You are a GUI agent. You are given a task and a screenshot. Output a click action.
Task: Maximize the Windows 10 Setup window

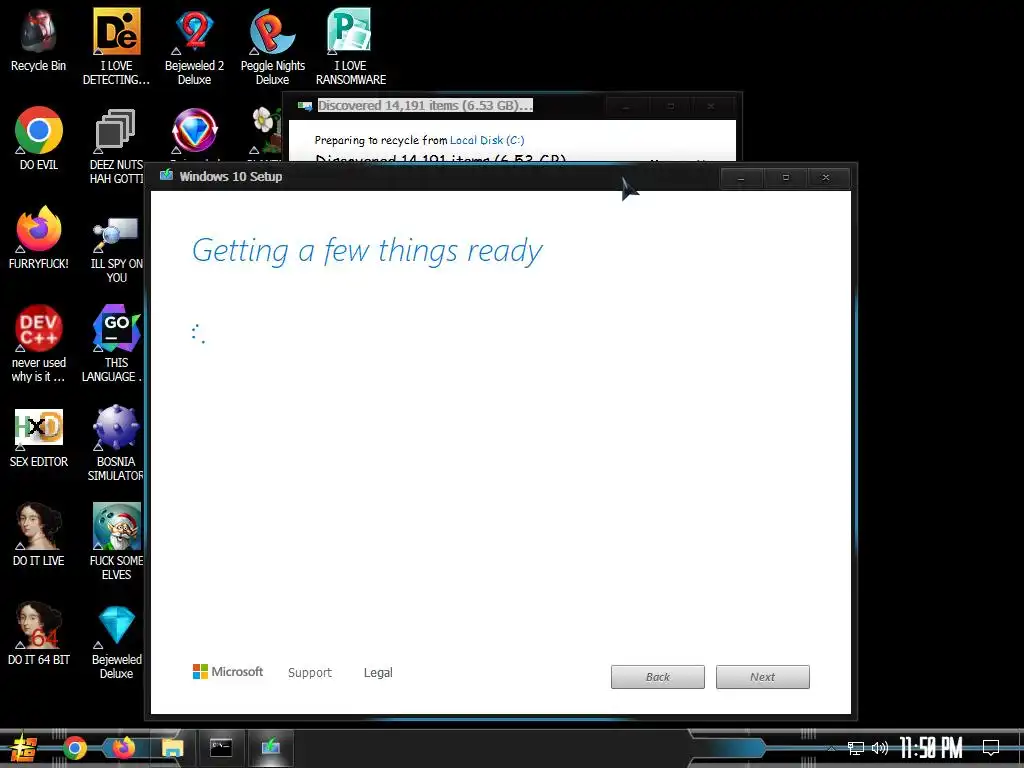pos(785,178)
